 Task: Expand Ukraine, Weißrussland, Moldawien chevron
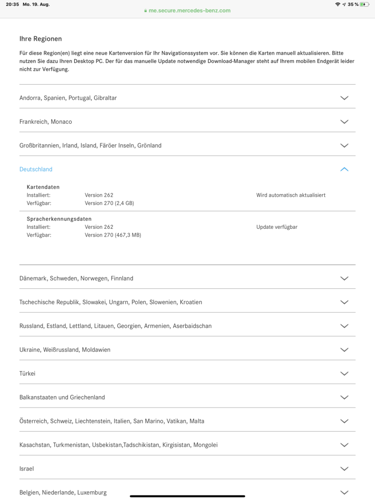tap(344, 350)
